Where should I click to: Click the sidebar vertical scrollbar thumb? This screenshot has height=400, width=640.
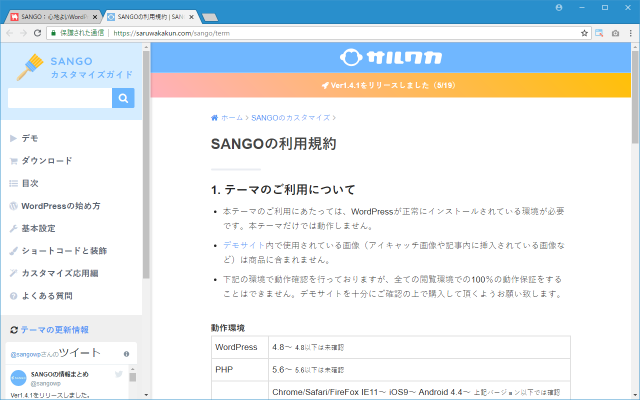click(146, 165)
